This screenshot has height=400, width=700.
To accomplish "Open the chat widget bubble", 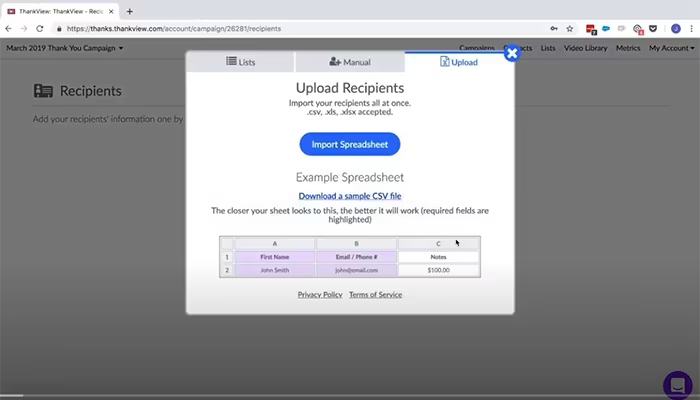I will click(678, 385).
